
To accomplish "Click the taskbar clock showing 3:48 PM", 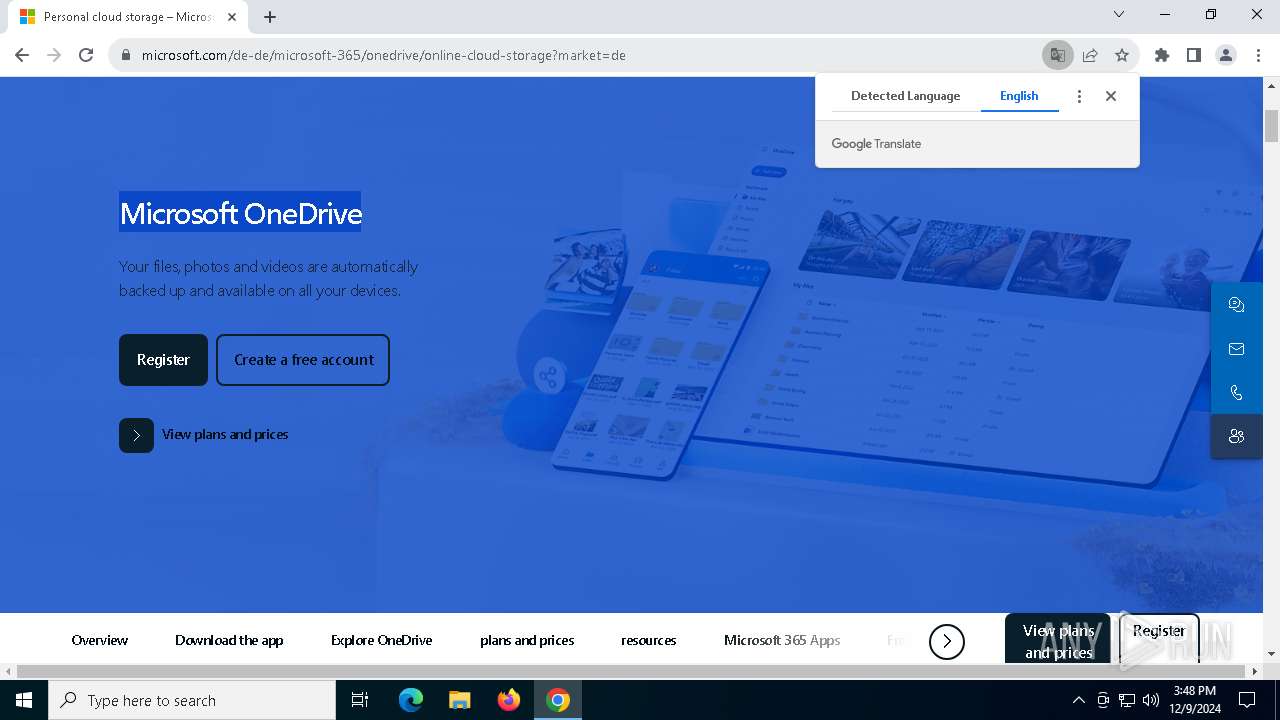I will (x=1195, y=700).
